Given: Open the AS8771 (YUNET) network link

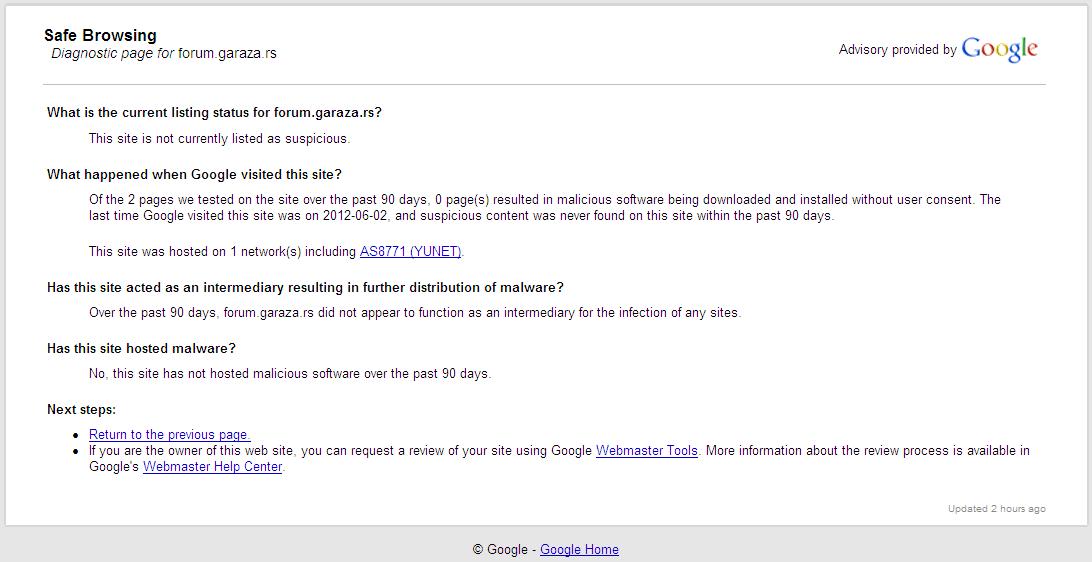Looking at the screenshot, I should click(411, 251).
